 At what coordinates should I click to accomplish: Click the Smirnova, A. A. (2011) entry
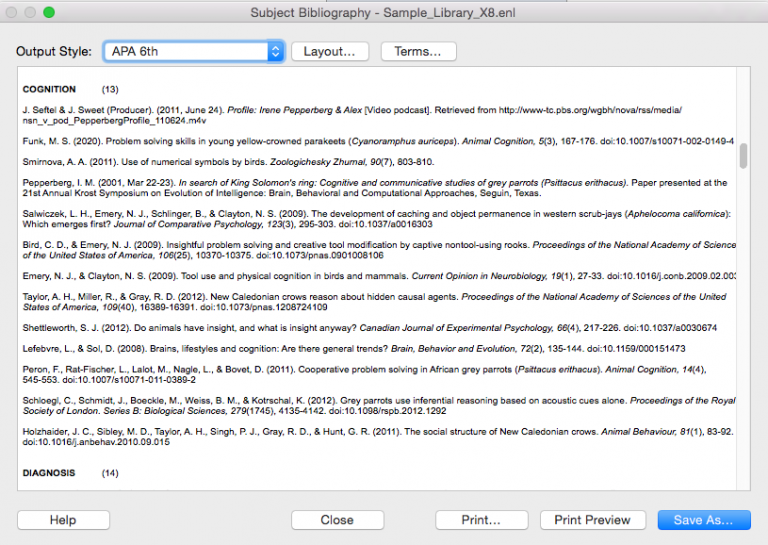coord(228,162)
